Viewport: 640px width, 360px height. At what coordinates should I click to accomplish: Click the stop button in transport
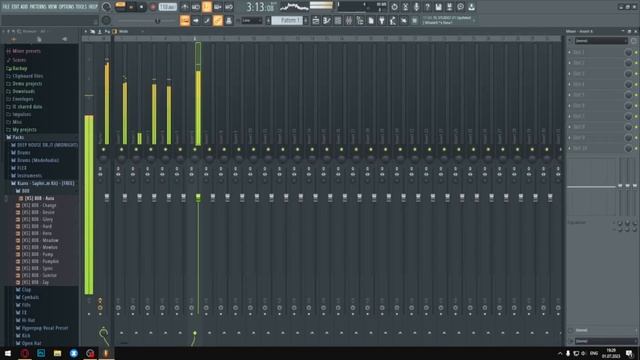[141, 7]
